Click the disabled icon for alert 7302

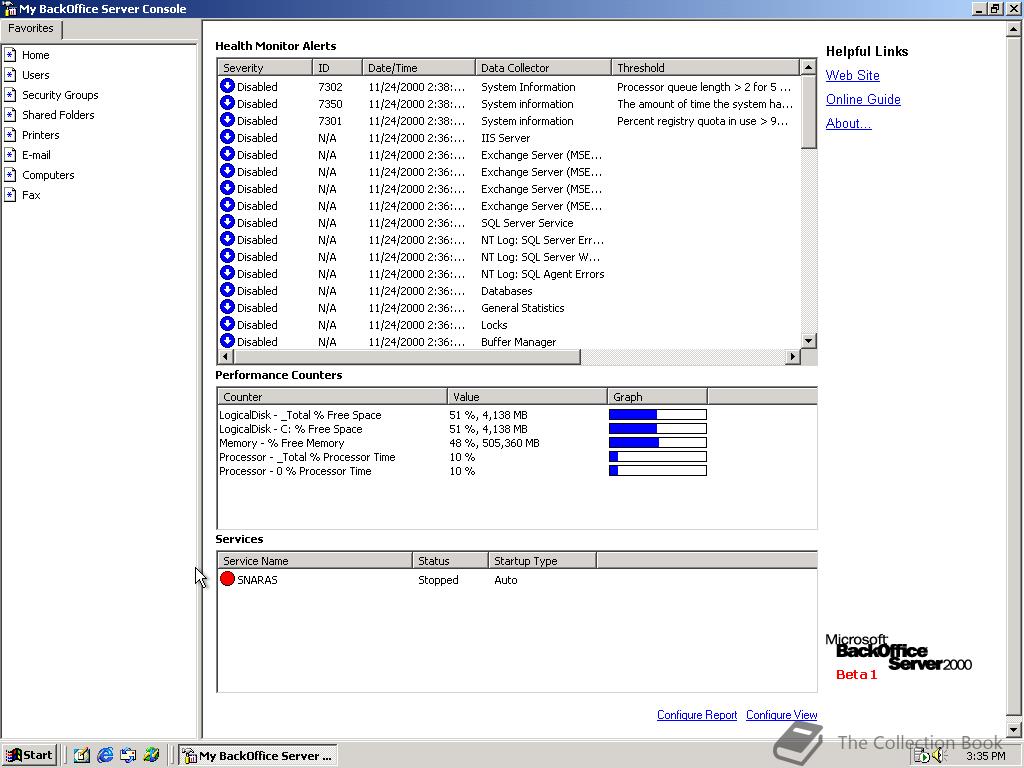pos(227,86)
